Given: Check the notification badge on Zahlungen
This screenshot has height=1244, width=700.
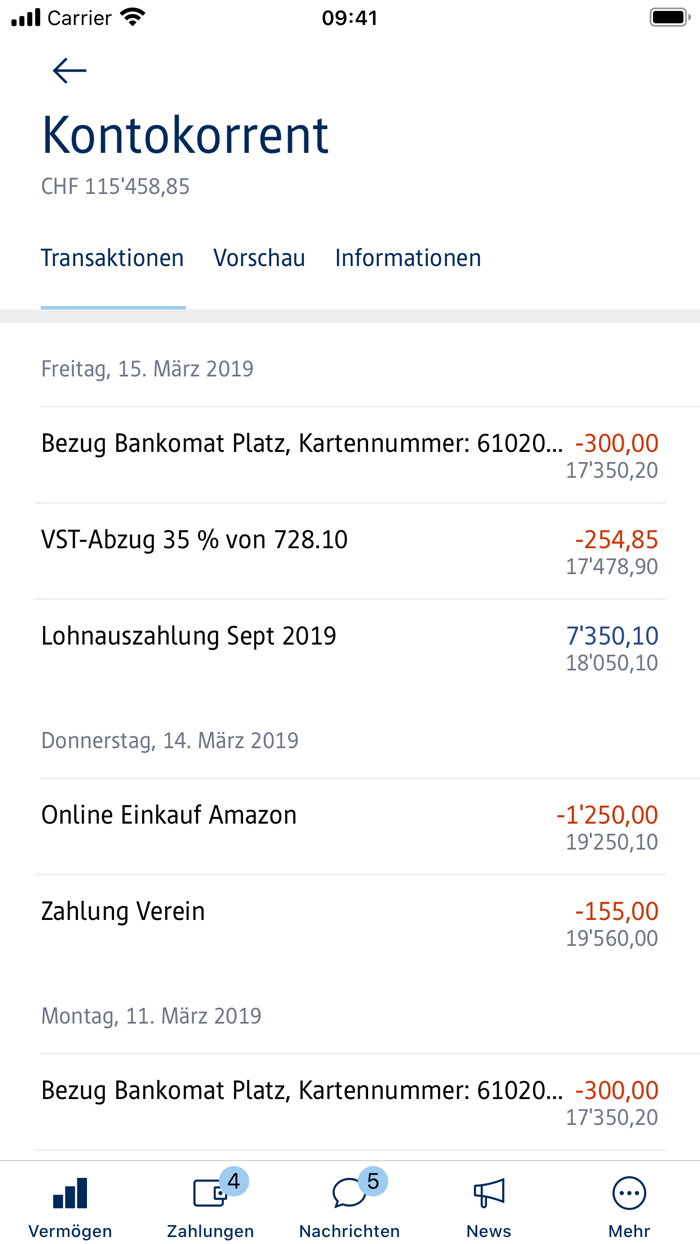Looking at the screenshot, I should 233,1182.
